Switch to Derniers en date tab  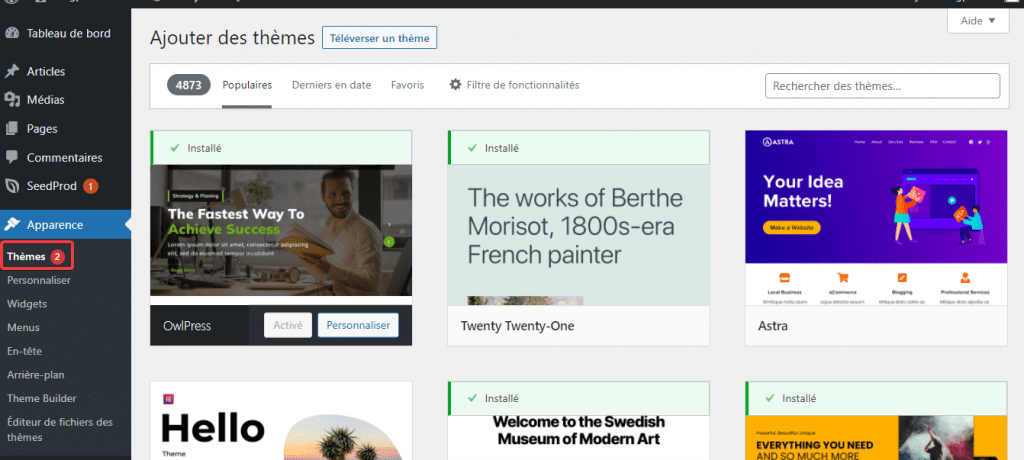[x=331, y=85]
